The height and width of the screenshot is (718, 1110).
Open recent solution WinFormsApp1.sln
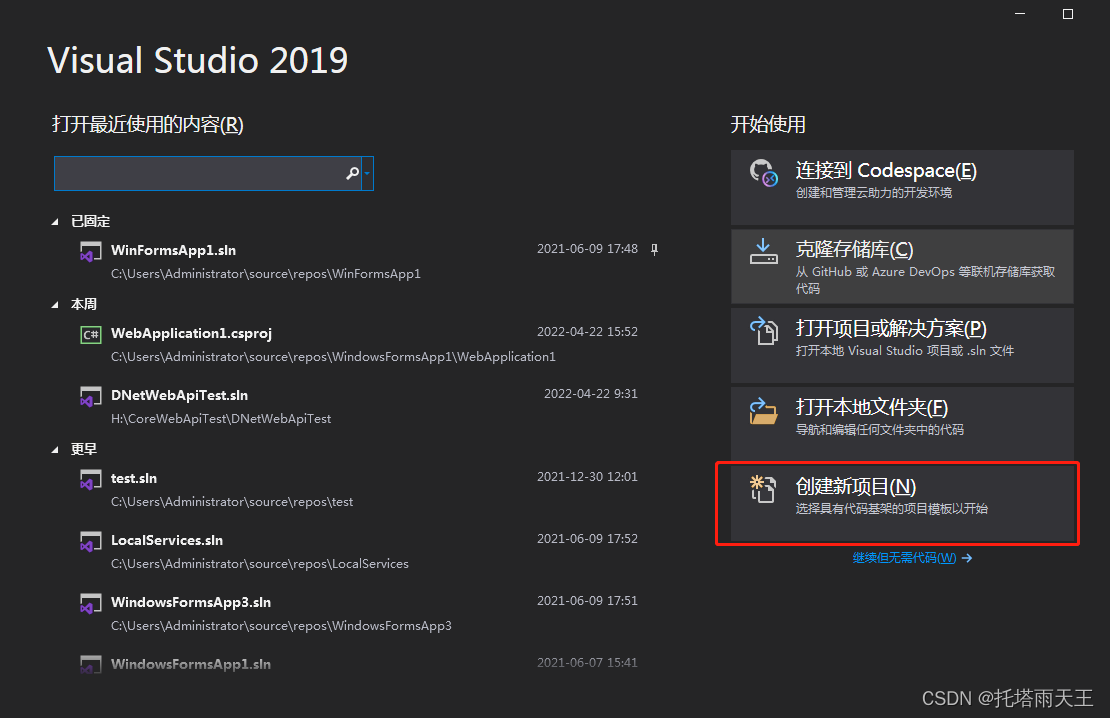[x=173, y=250]
